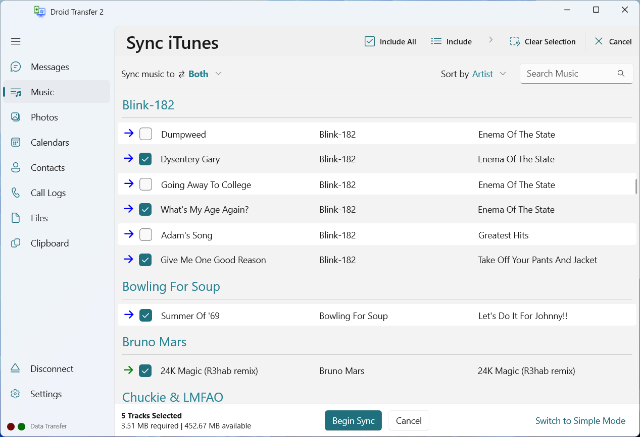640x437 pixels.
Task: Open the Calendars section
Action: [x=56, y=142]
